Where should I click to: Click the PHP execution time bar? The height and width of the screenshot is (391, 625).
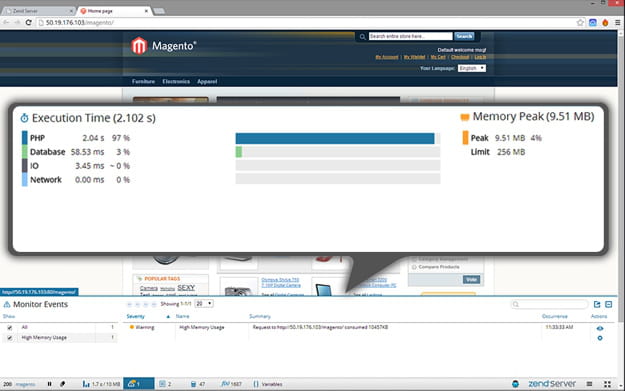tap(335, 138)
